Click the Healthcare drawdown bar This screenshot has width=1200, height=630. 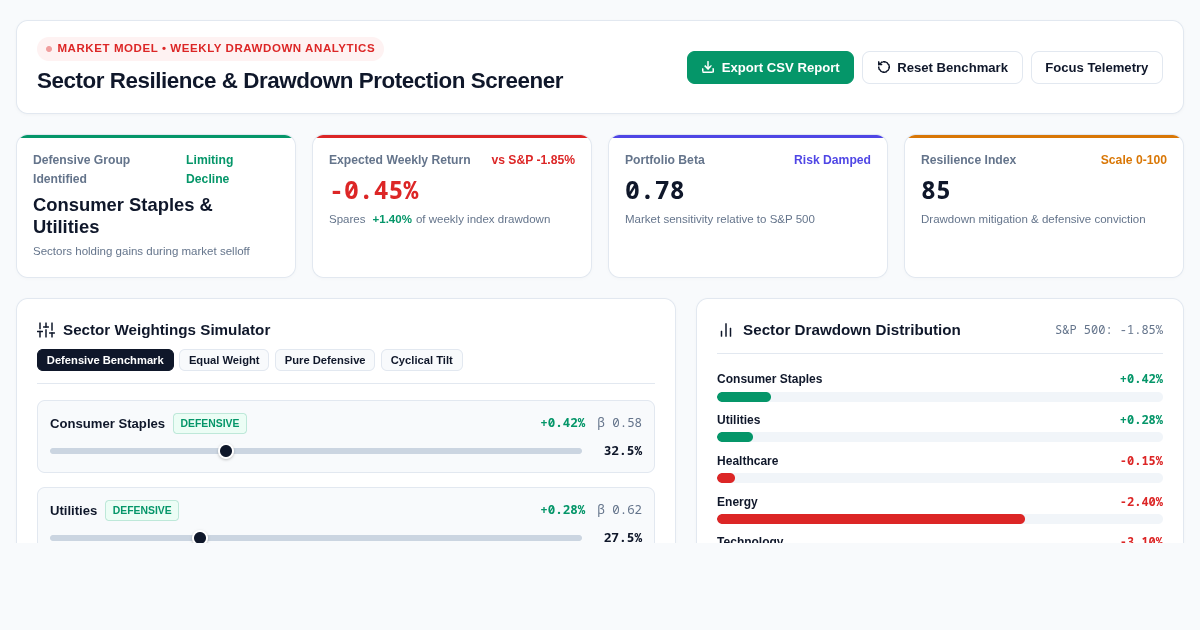[x=940, y=478]
